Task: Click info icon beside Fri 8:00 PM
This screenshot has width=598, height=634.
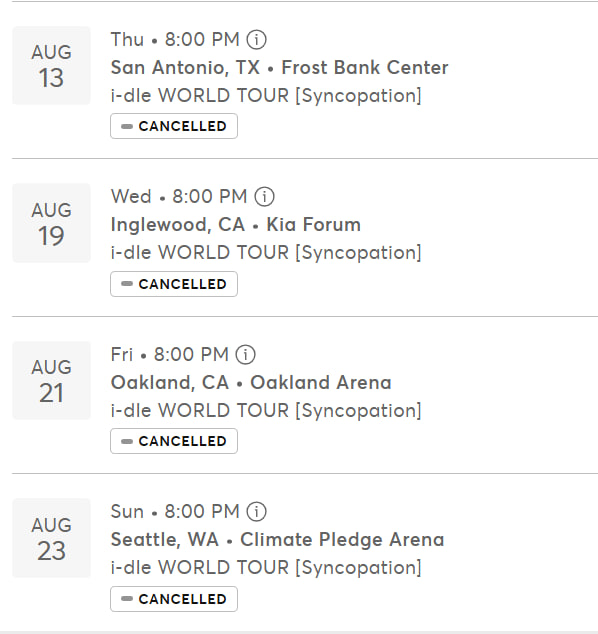Action: [x=245, y=355]
